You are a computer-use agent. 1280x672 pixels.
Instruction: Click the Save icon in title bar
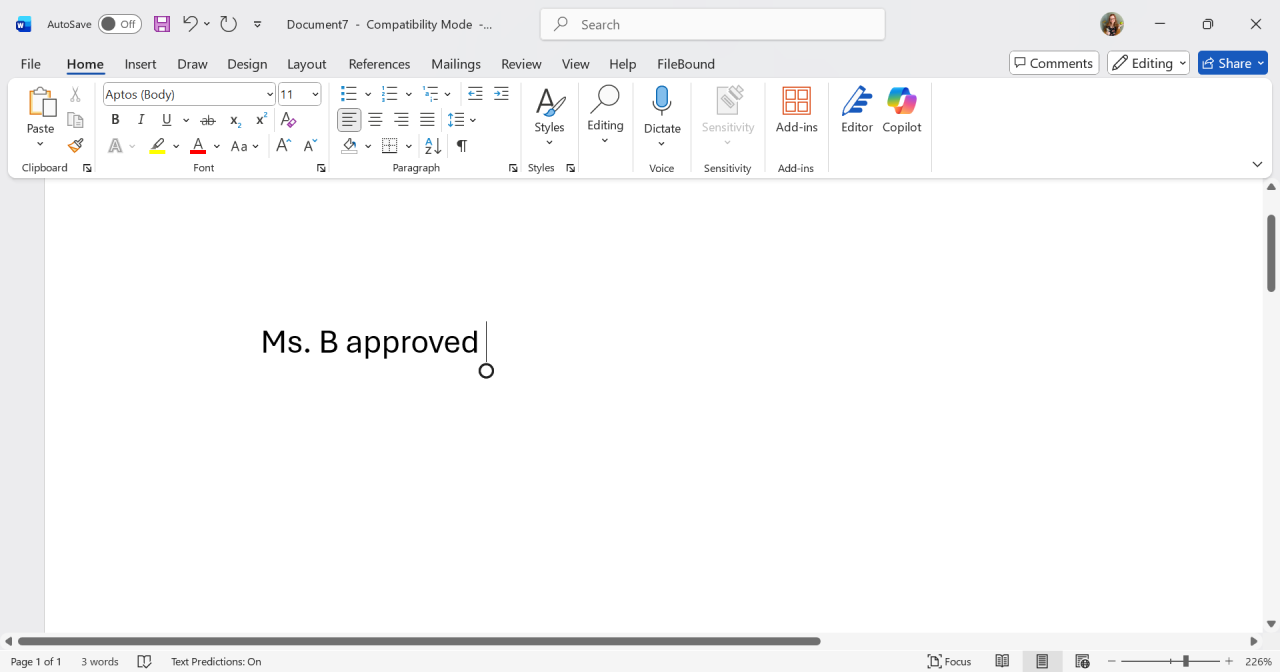[x=161, y=24]
